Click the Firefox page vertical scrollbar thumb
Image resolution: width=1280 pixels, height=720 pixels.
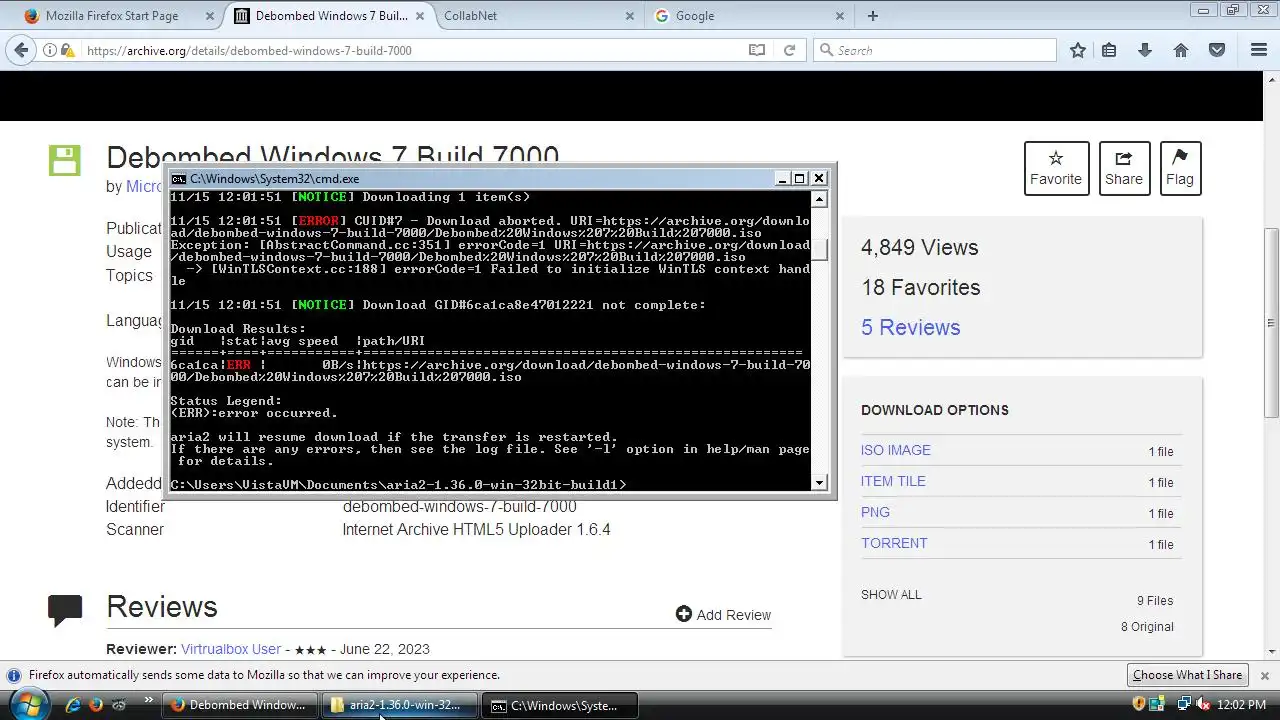click(1272, 323)
